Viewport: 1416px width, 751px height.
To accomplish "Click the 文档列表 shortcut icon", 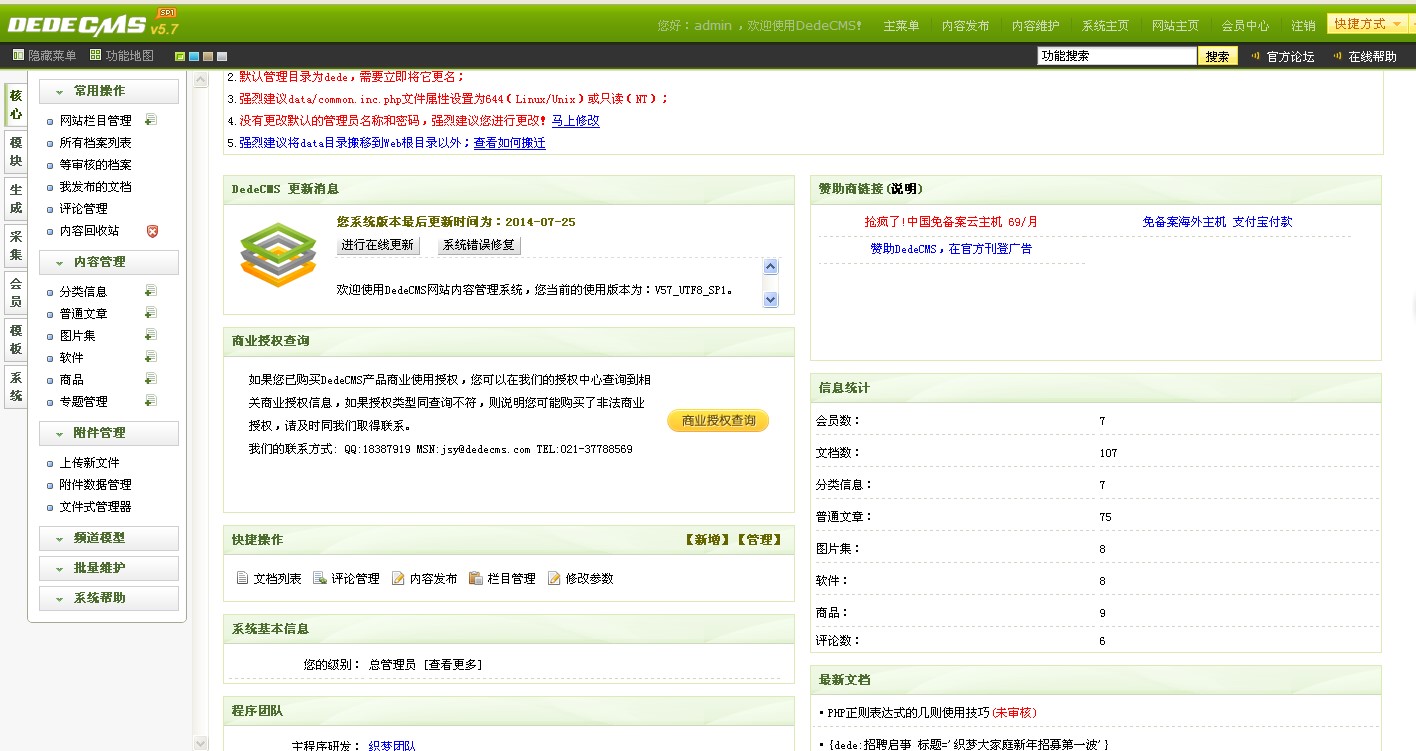I will coord(242,578).
